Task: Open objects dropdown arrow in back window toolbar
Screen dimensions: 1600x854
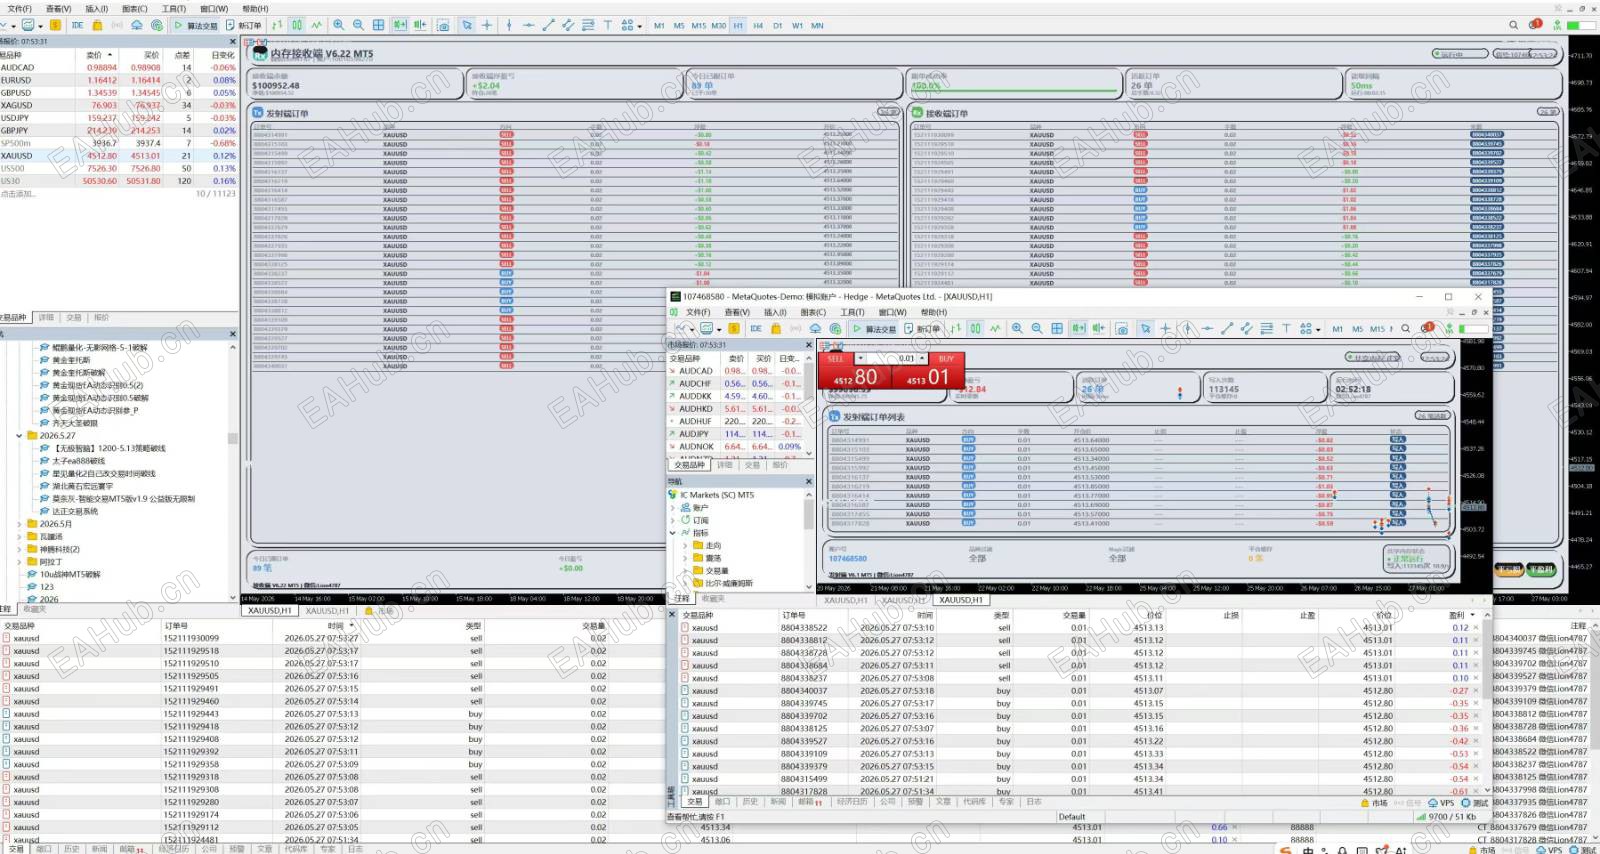Action: tap(639, 26)
